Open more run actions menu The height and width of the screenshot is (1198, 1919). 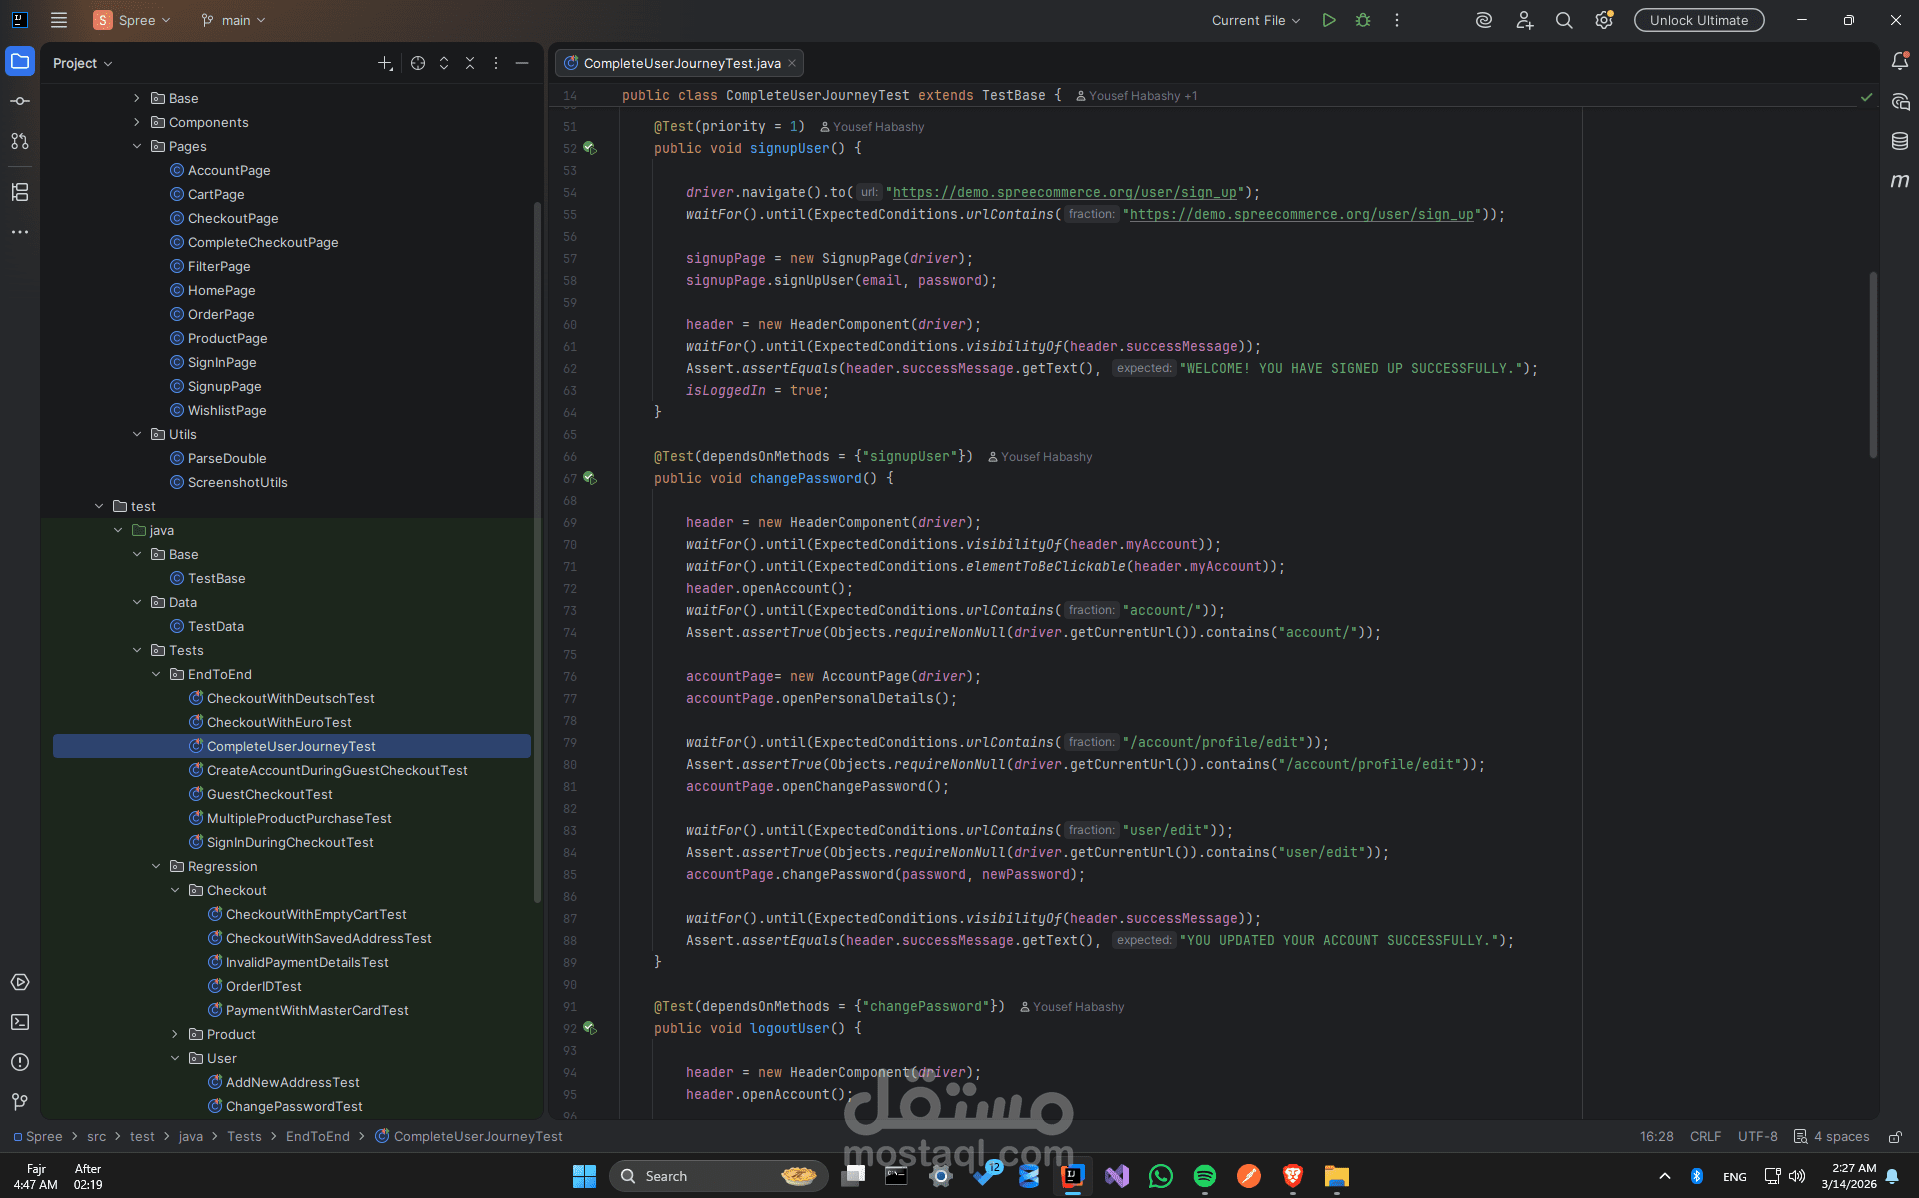point(1397,20)
